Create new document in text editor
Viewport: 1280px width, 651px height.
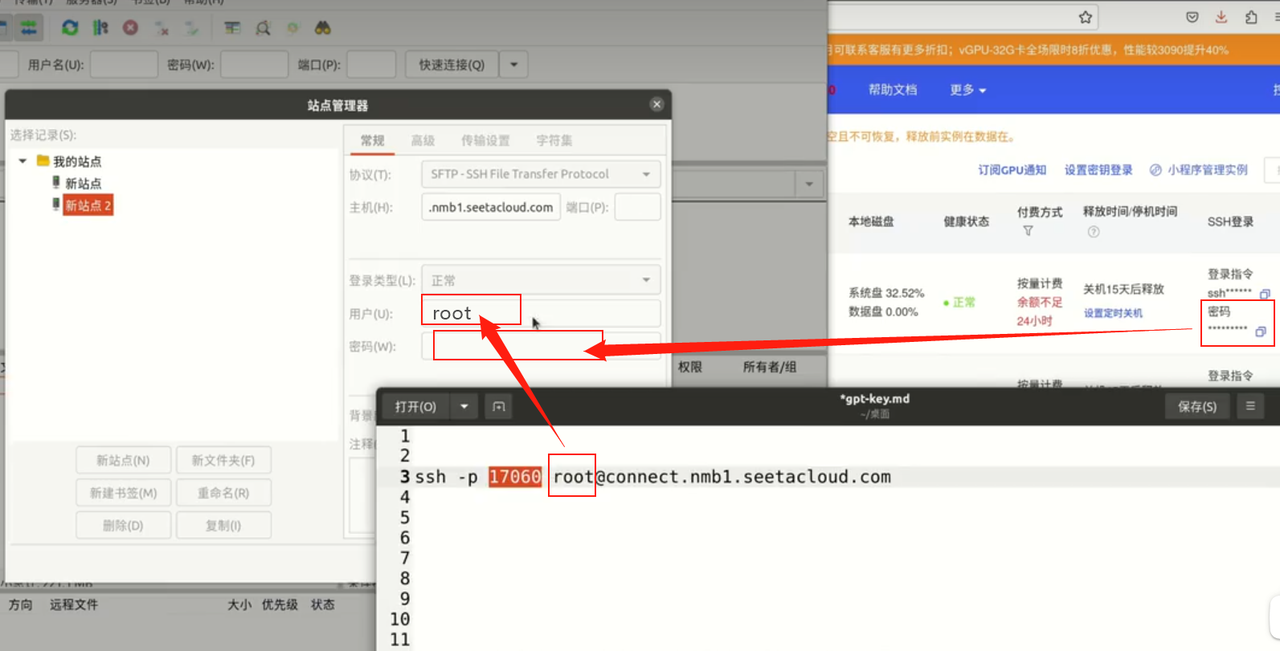point(499,406)
